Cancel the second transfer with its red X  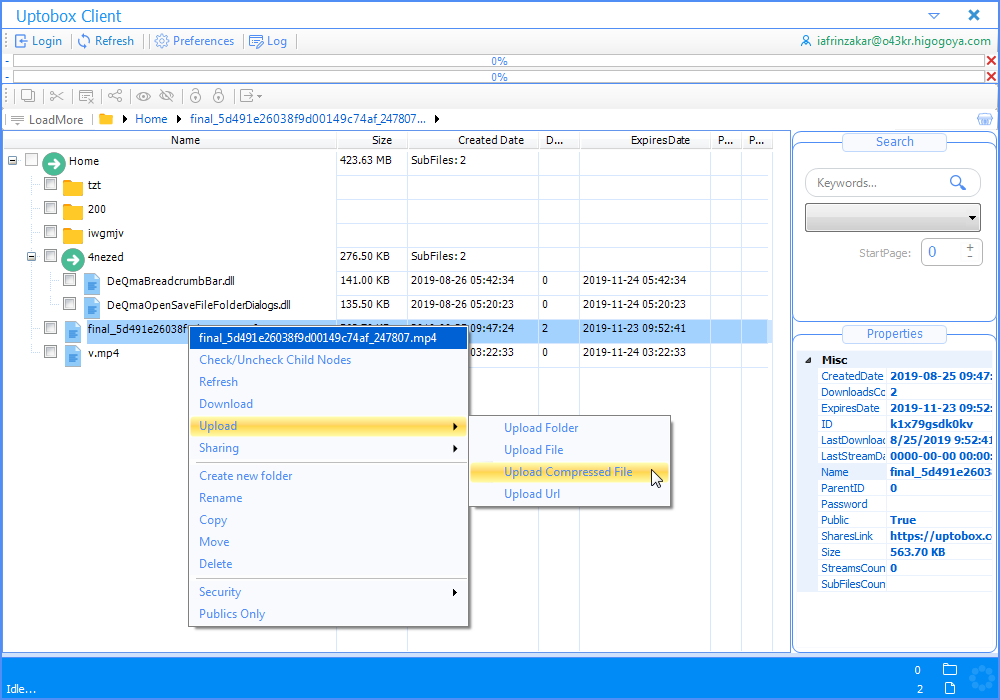991,77
